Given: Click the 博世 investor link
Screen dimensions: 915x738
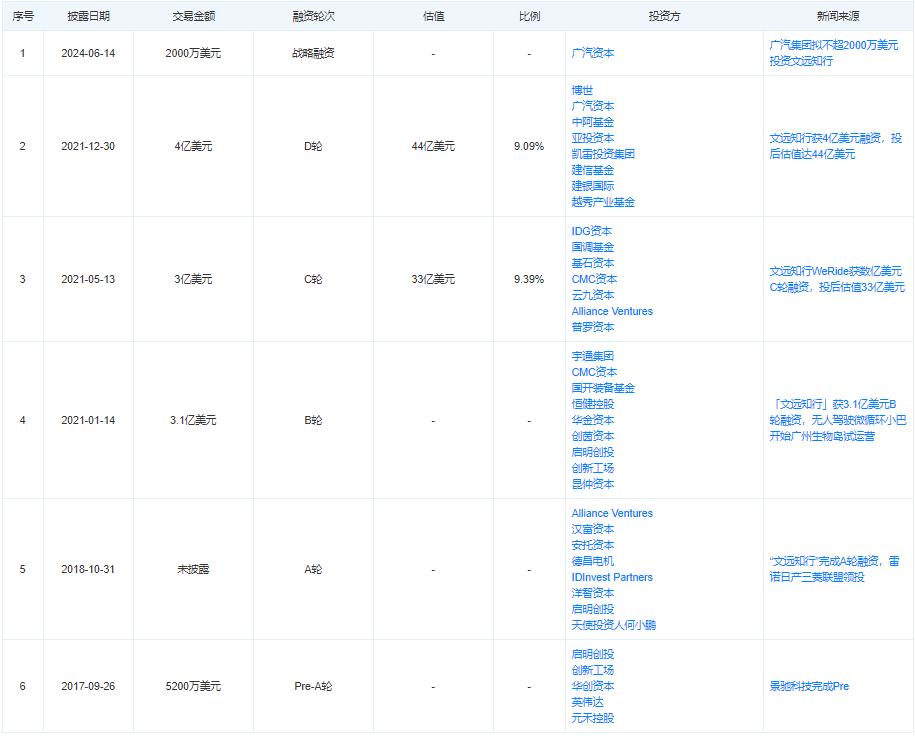Looking at the screenshot, I should pos(582,90).
